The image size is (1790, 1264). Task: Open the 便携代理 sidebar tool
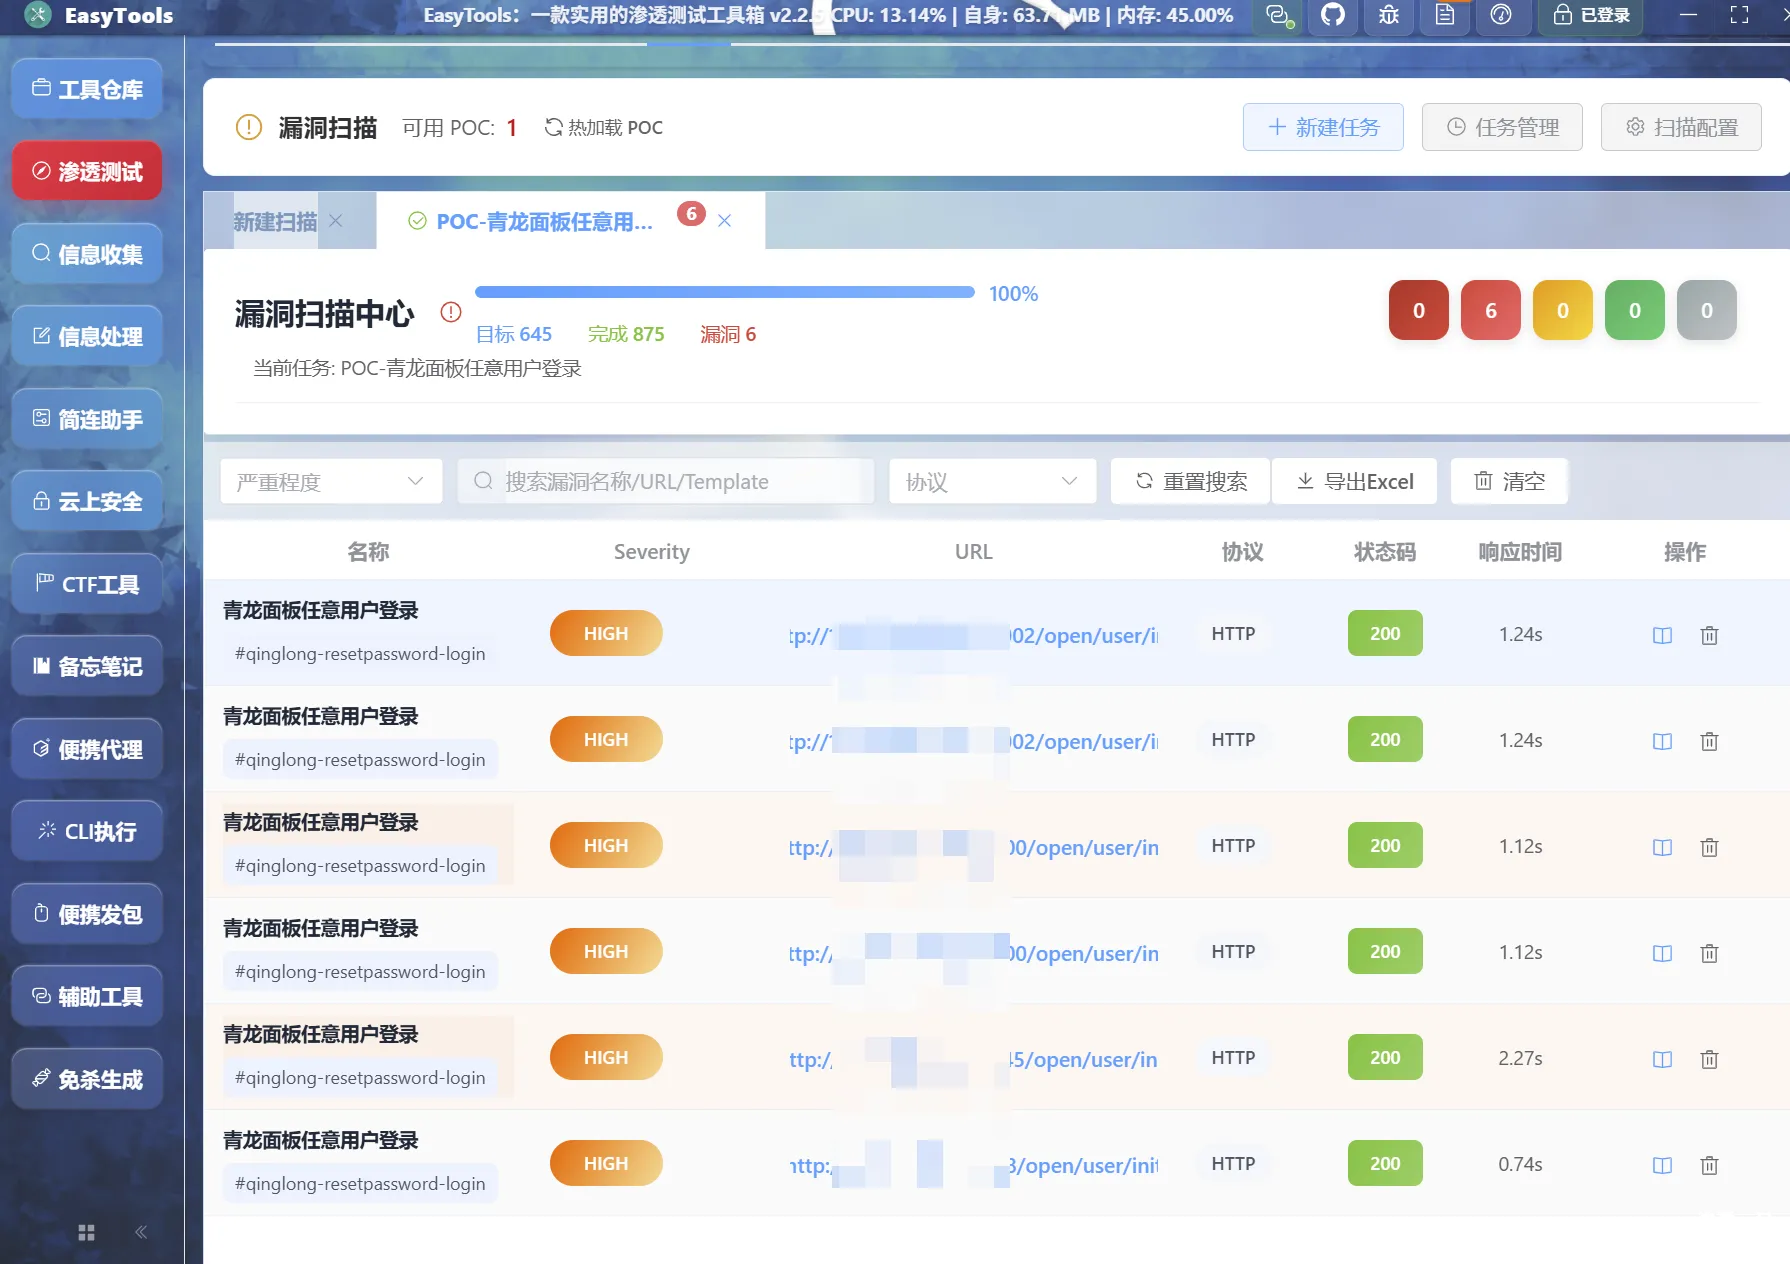[x=87, y=748]
